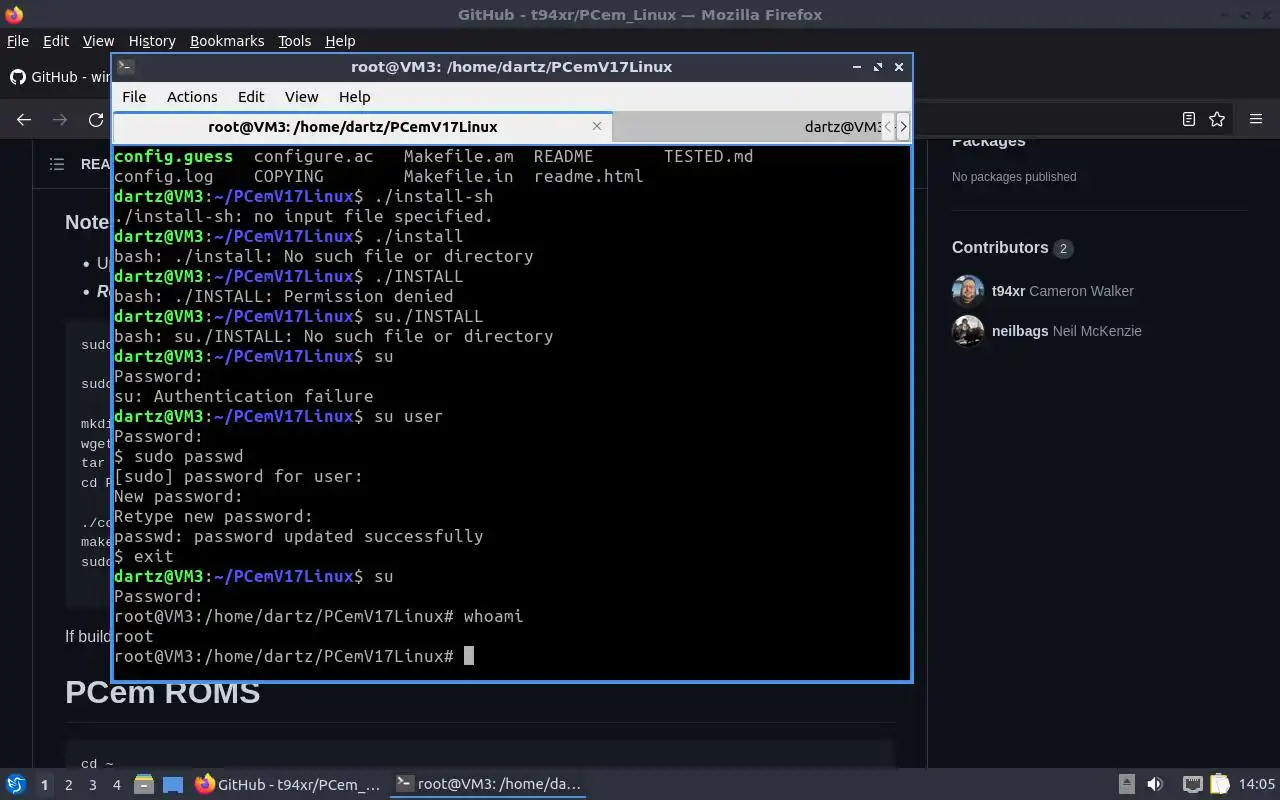
Task: Activate the Firefox GitHub taskbar entry
Action: (x=288, y=785)
